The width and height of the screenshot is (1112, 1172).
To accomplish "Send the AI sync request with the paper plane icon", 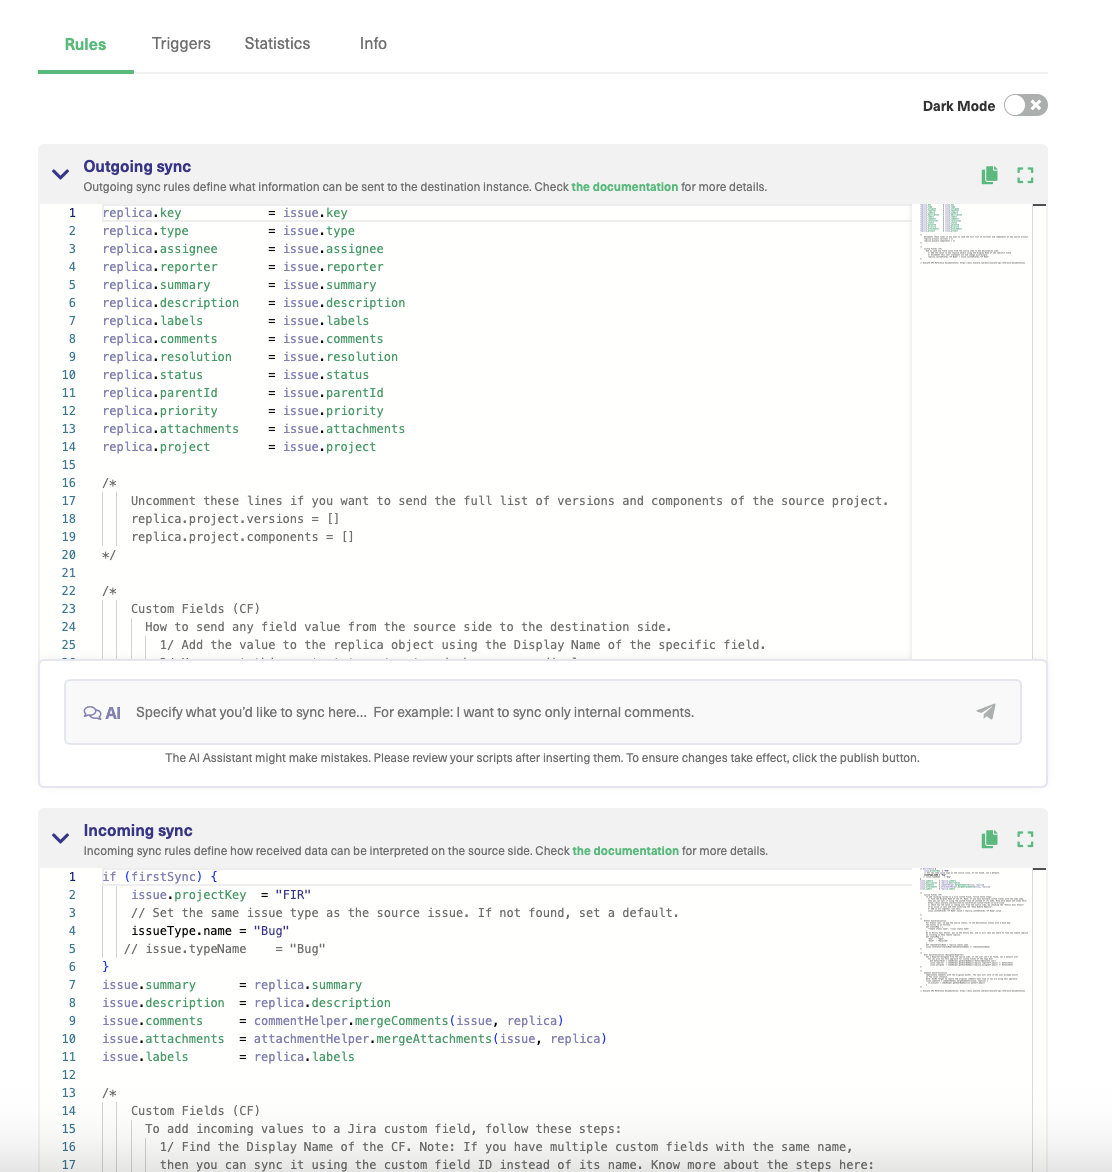I will [x=986, y=712].
